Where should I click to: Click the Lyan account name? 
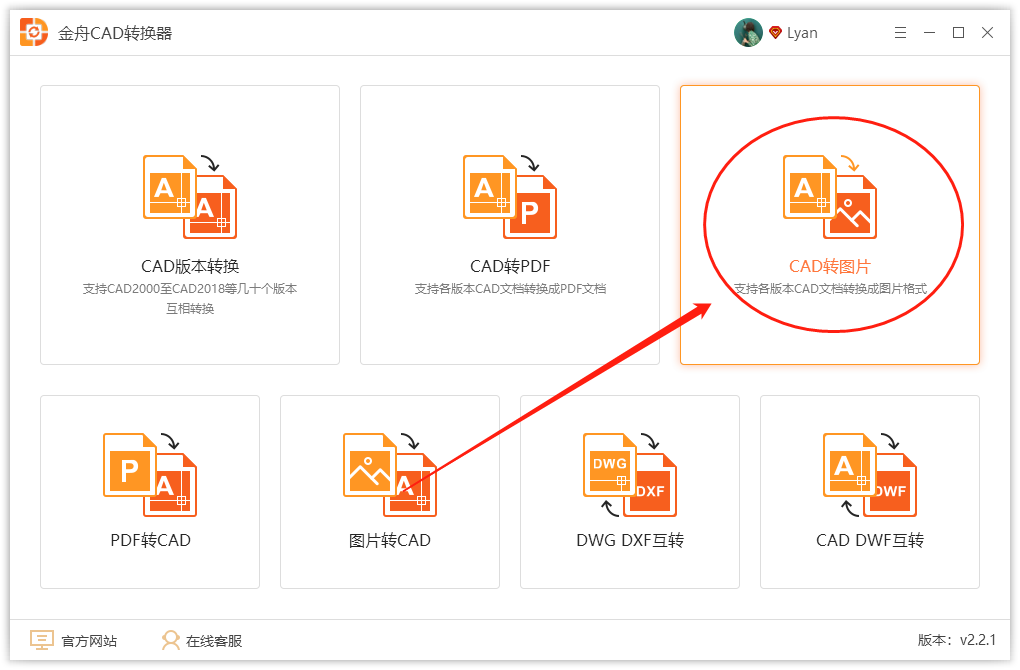coord(802,32)
